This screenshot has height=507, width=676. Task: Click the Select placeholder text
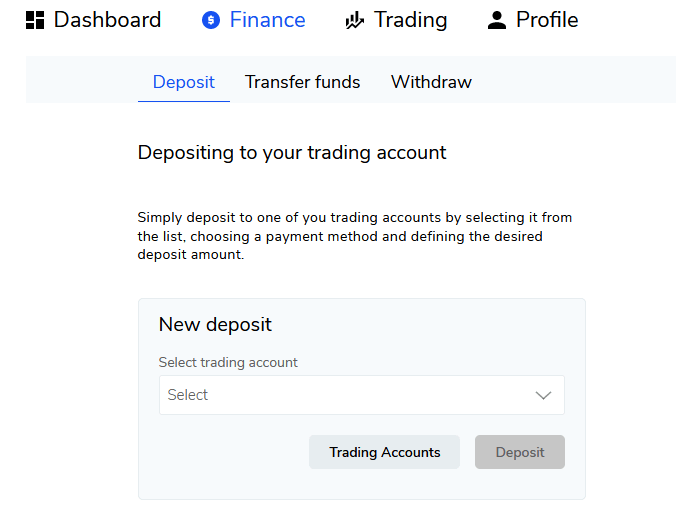click(x=188, y=395)
